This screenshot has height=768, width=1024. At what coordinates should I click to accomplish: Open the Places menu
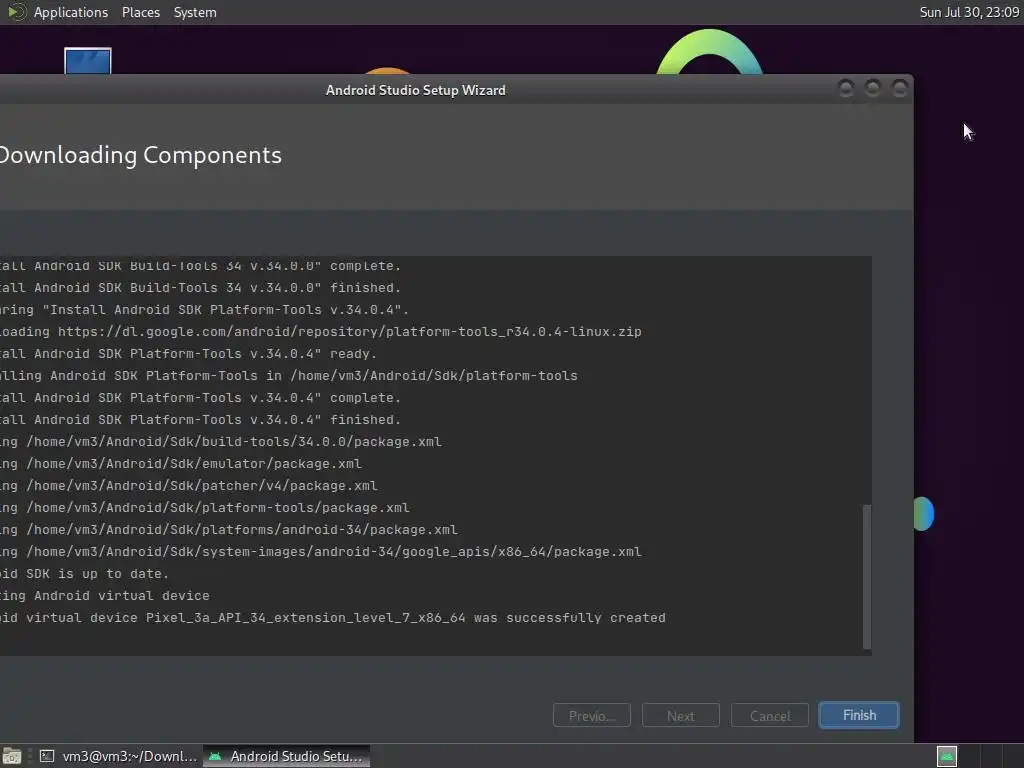click(140, 12)
